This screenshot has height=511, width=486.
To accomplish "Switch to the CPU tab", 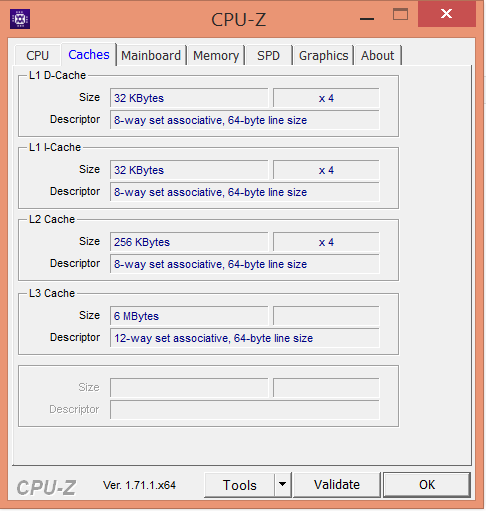I will point(38,55).
